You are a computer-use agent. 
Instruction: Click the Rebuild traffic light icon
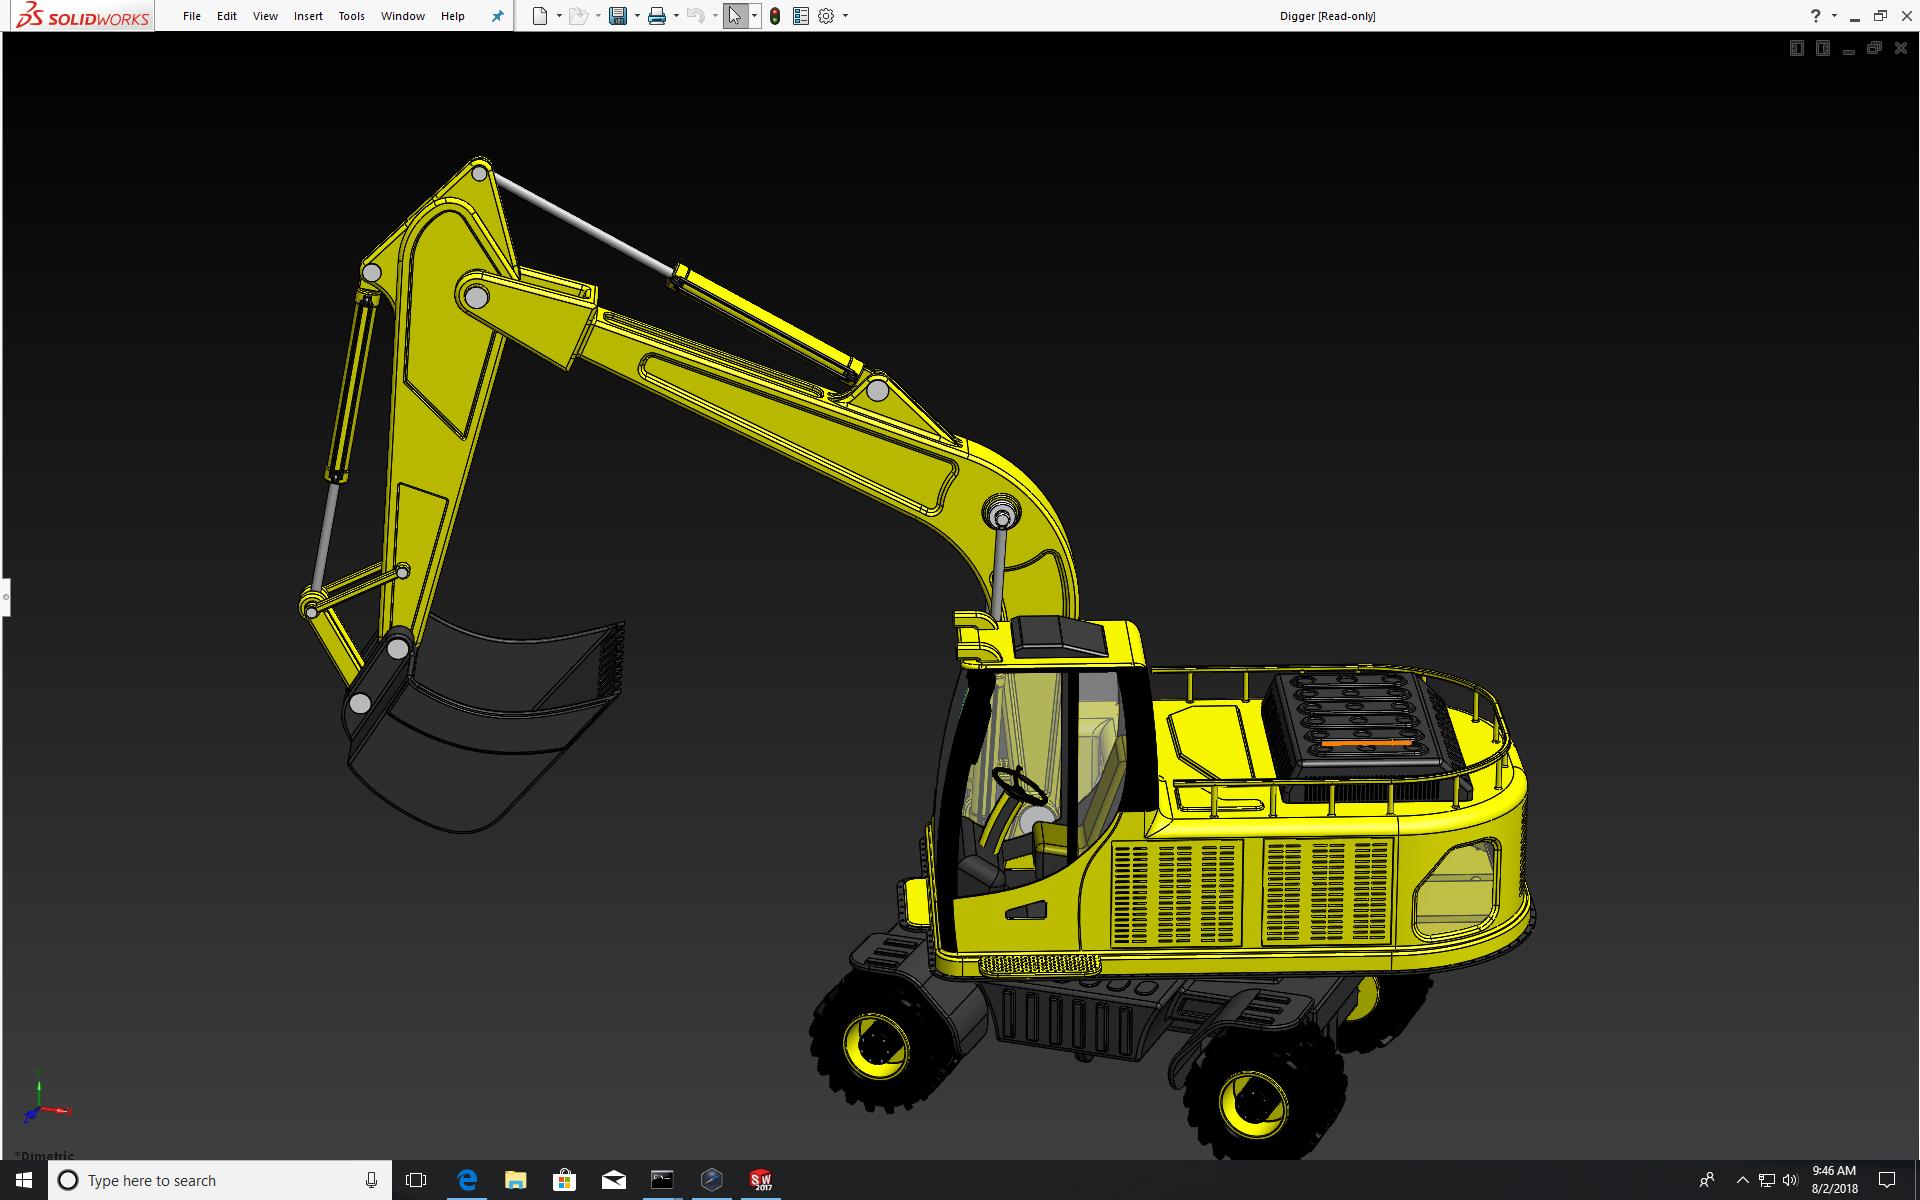coord(775,16)
